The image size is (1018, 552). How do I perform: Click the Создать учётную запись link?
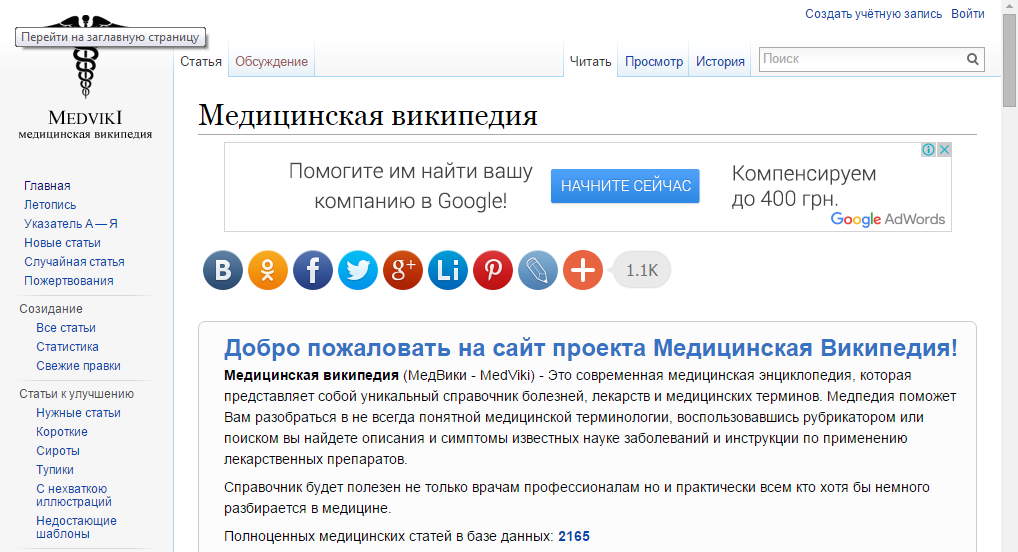(873, 14)
